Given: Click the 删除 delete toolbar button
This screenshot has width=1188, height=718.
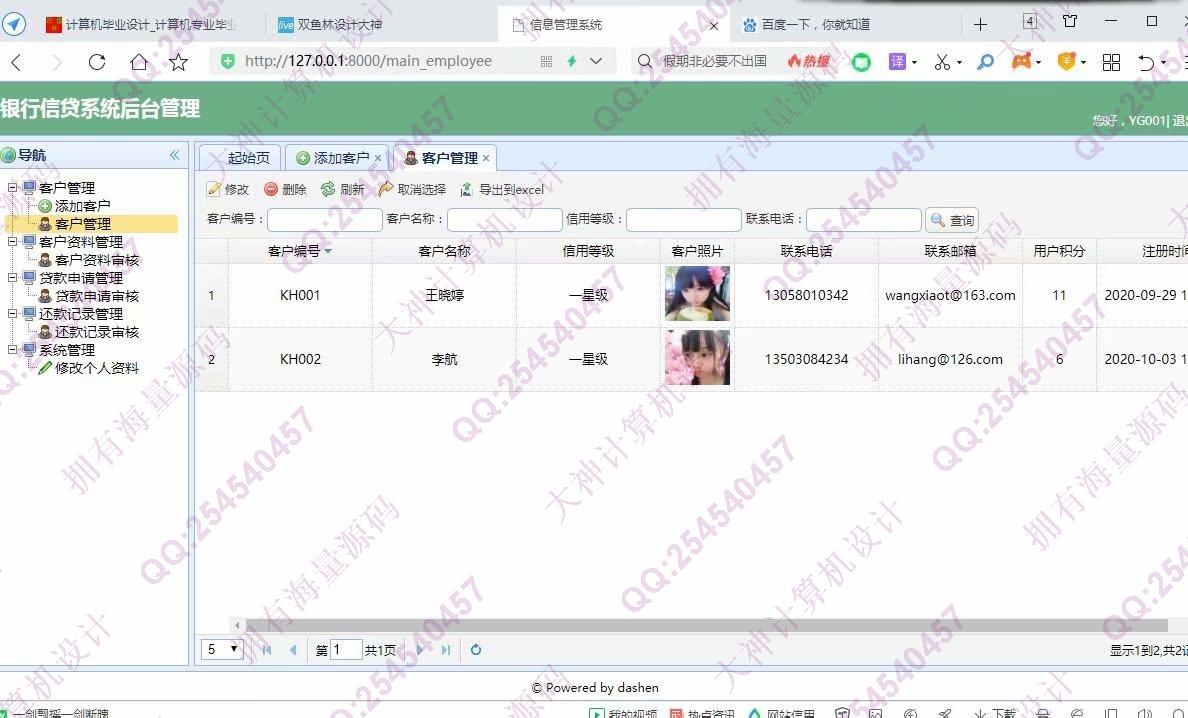Looking at the screenshot, I should tap(286, 189).
